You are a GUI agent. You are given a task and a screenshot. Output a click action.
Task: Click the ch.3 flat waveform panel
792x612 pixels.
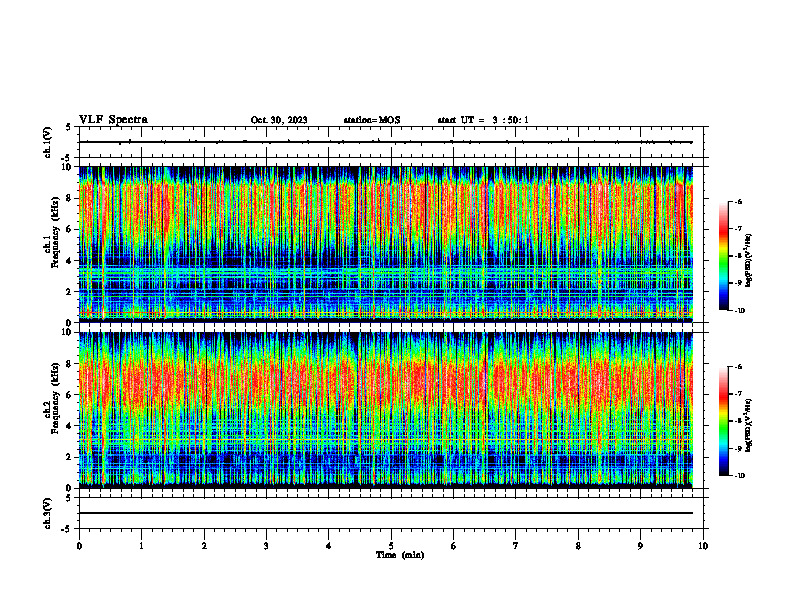point(391,513)
